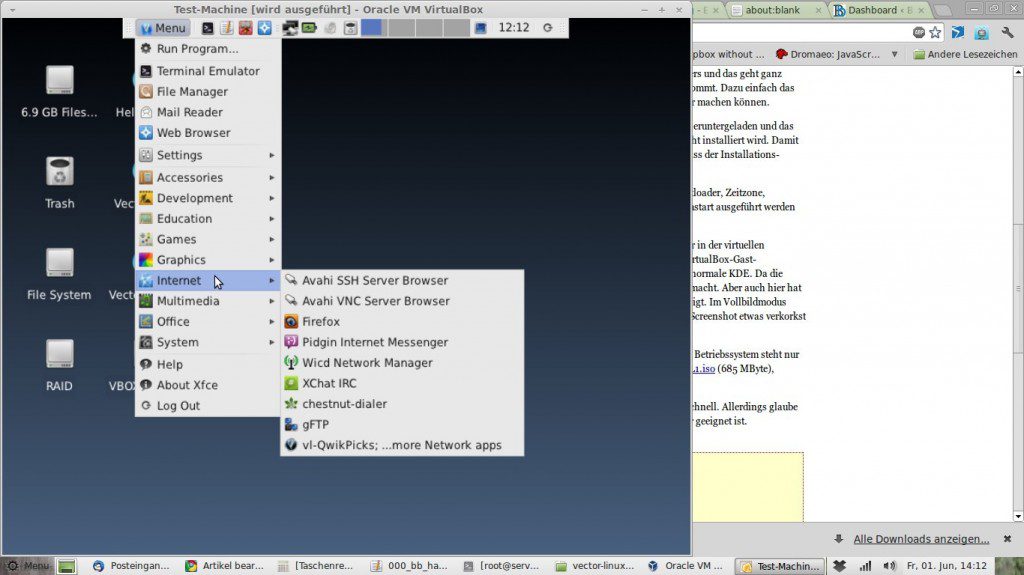Expand the System submenu arrow

[272, 342]
